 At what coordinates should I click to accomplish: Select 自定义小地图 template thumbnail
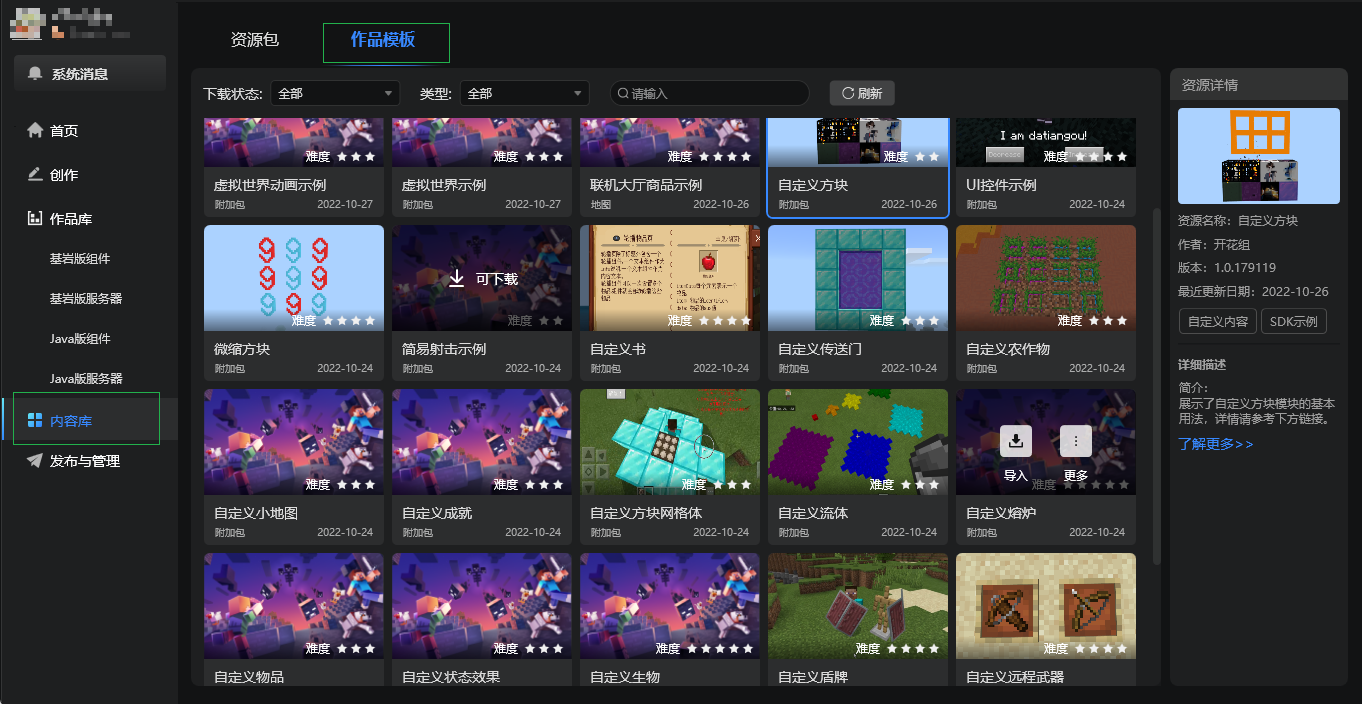294,442
